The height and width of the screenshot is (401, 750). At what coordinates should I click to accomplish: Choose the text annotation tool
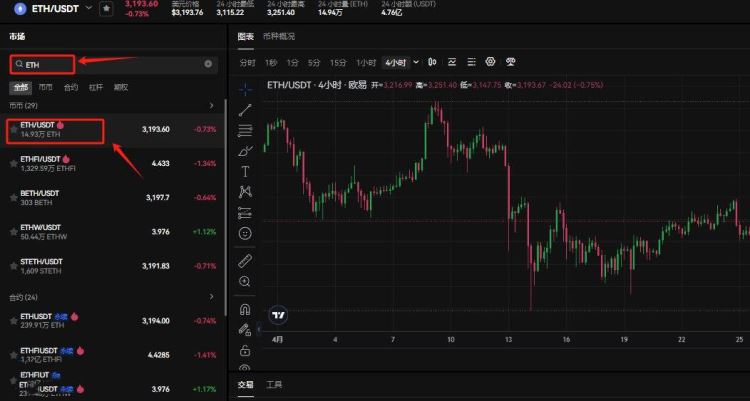point(246,171)
